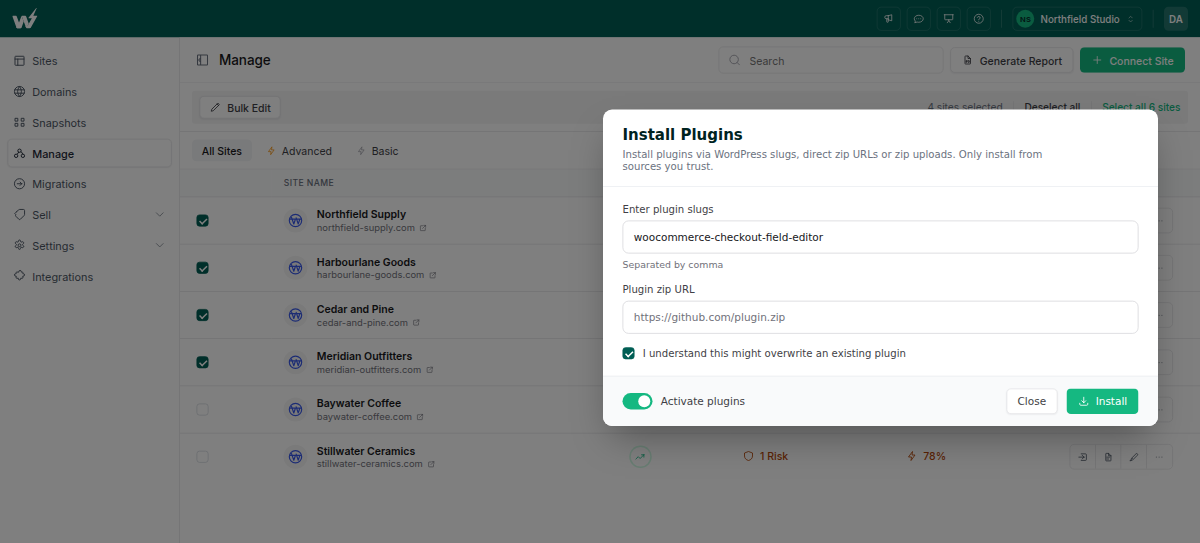Click the WordPress icon for Meridian Outfitters

(296, 362)
